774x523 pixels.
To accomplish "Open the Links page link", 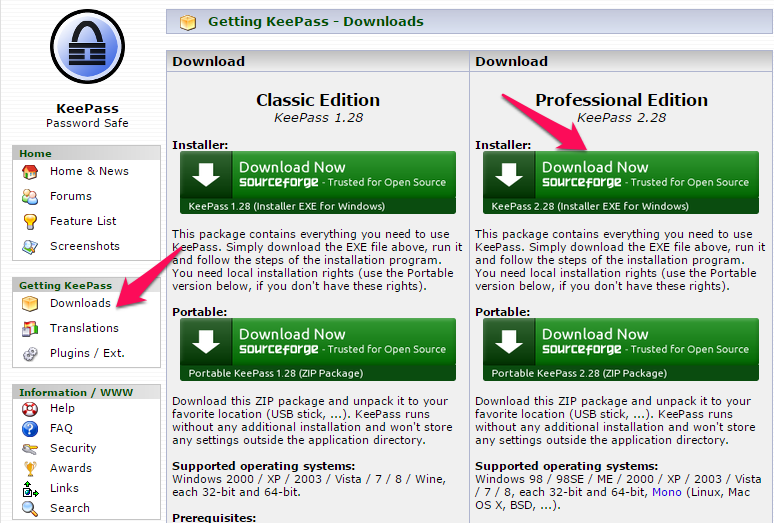I will coord(64,488).
